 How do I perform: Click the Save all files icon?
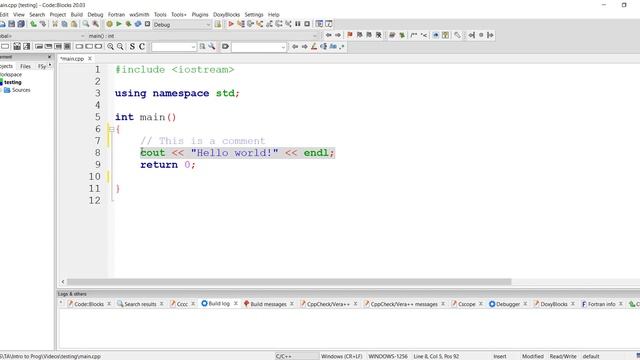click(21, 24)
